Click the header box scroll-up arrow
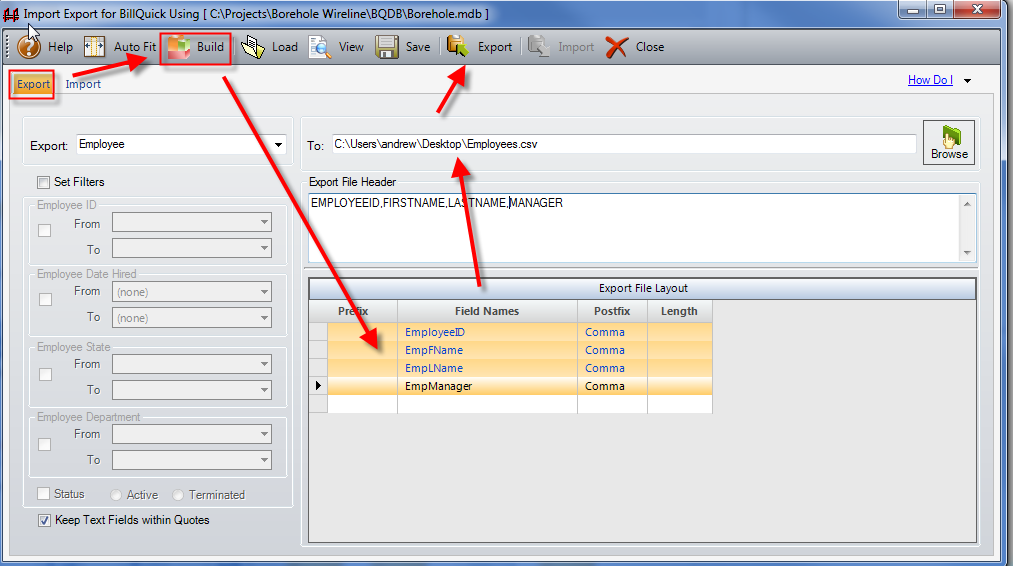This screenshot has height=566, width=1013. point(967,204)
